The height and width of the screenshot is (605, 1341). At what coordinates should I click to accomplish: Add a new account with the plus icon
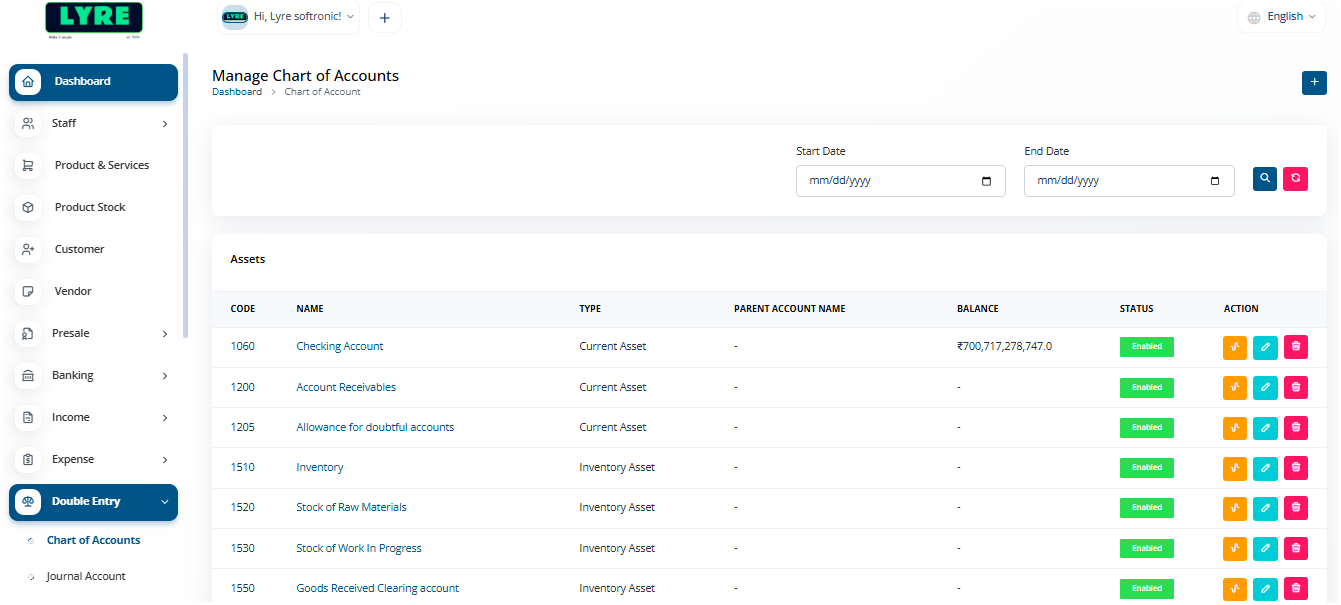point(1314,82)
